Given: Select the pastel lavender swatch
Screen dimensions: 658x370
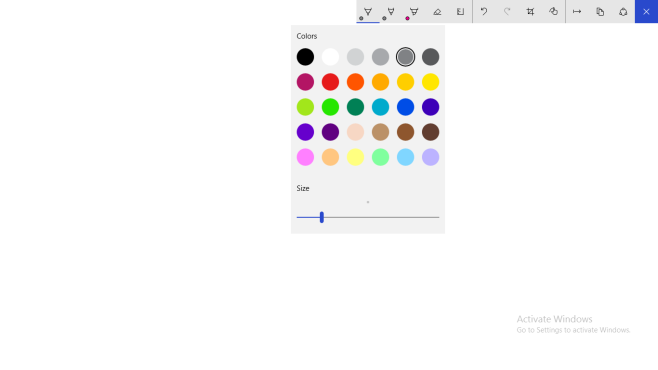Looking at the screenshot, I should coord(431,157).
